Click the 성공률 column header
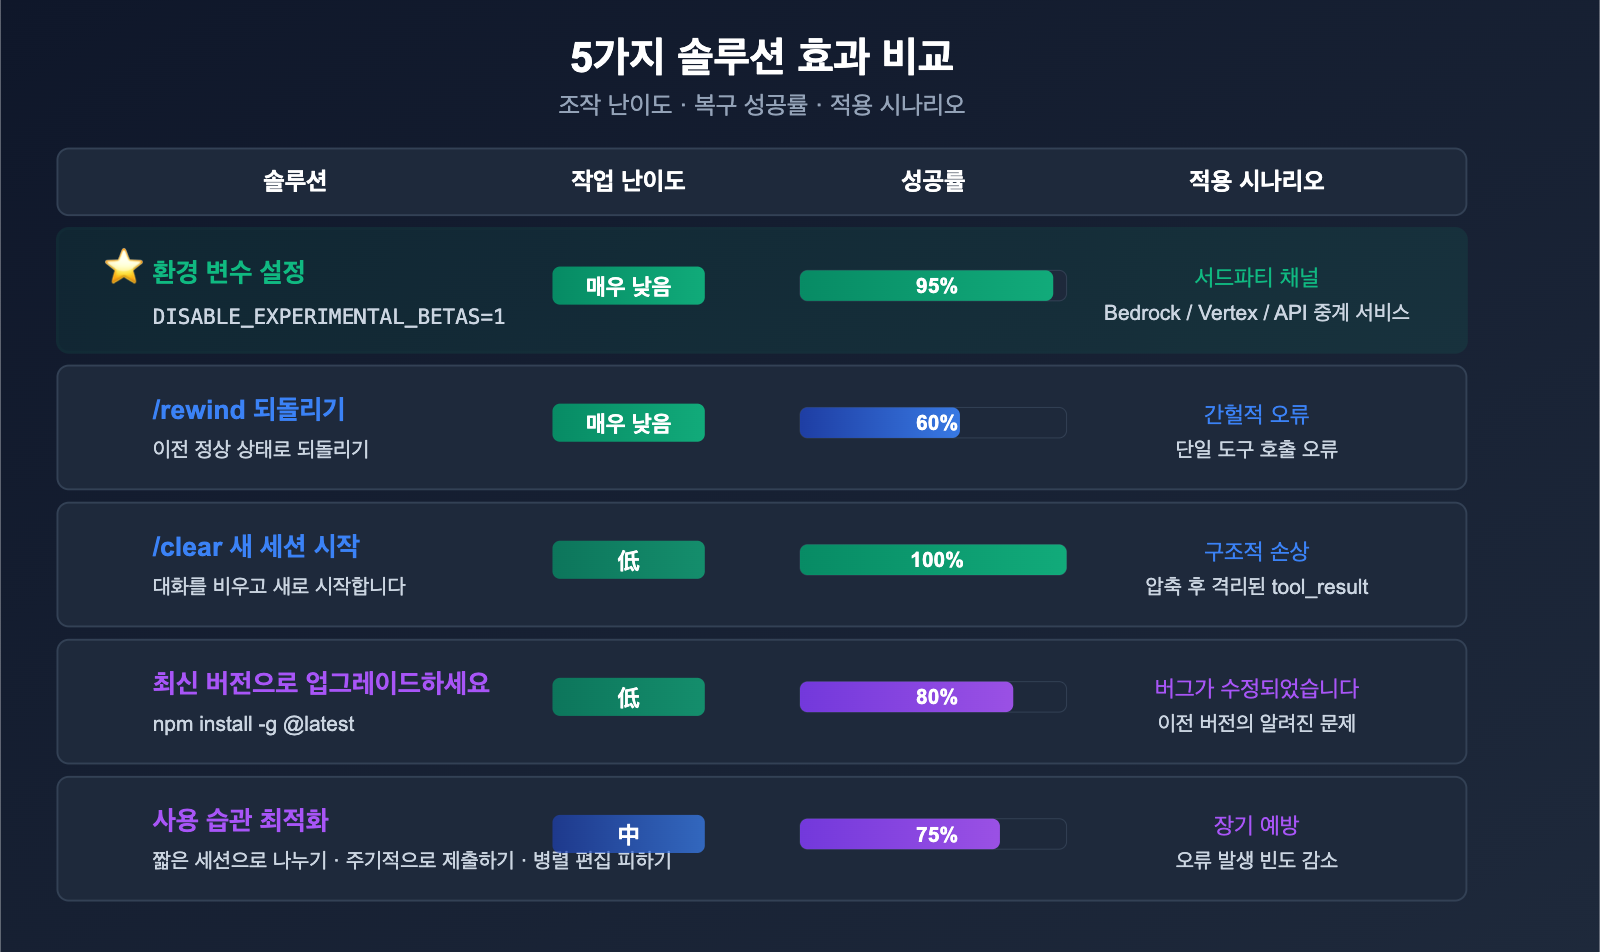The height and width of the screenshot is (952, 1600). point(933,181)
